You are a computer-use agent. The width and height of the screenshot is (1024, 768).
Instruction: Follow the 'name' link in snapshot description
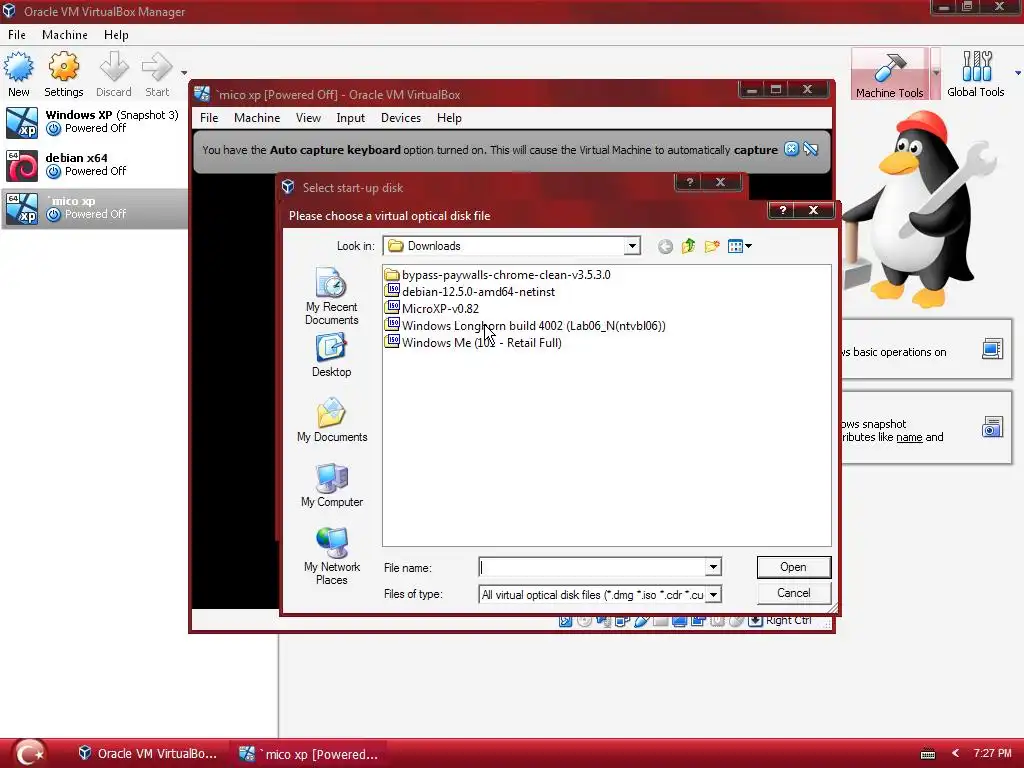909,437
